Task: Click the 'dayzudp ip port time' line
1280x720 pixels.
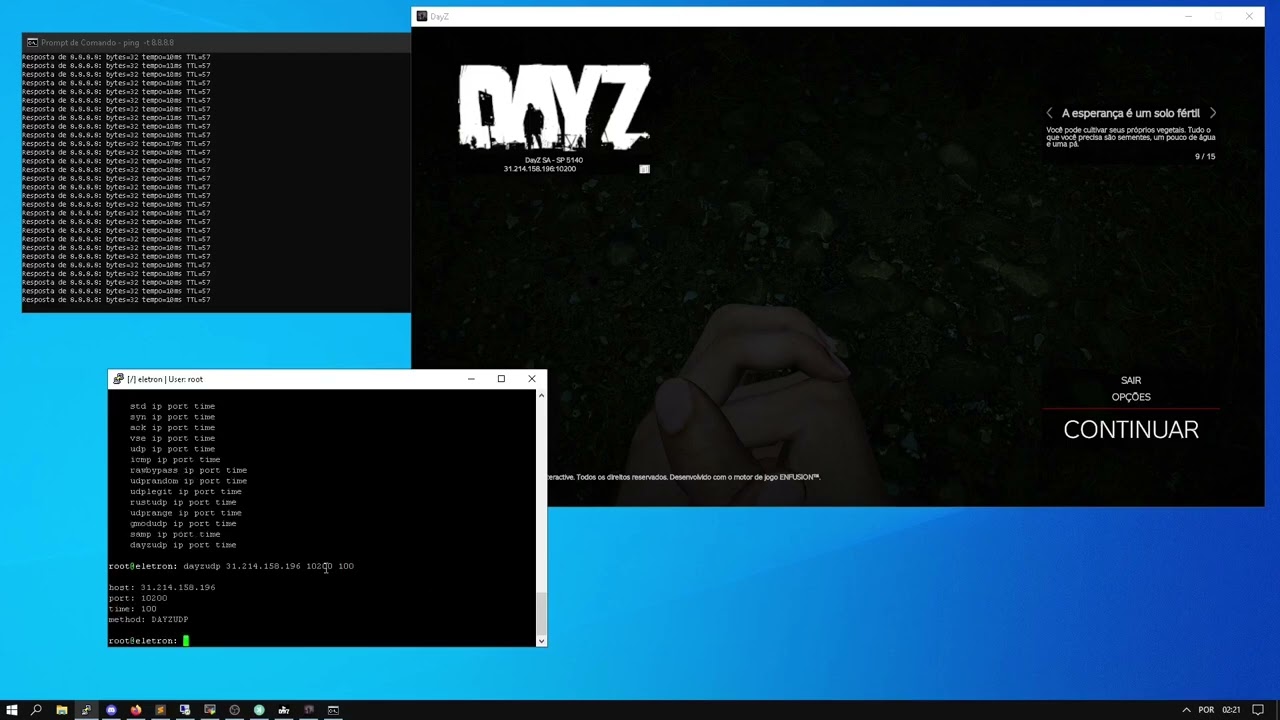Action: [183, 545]
